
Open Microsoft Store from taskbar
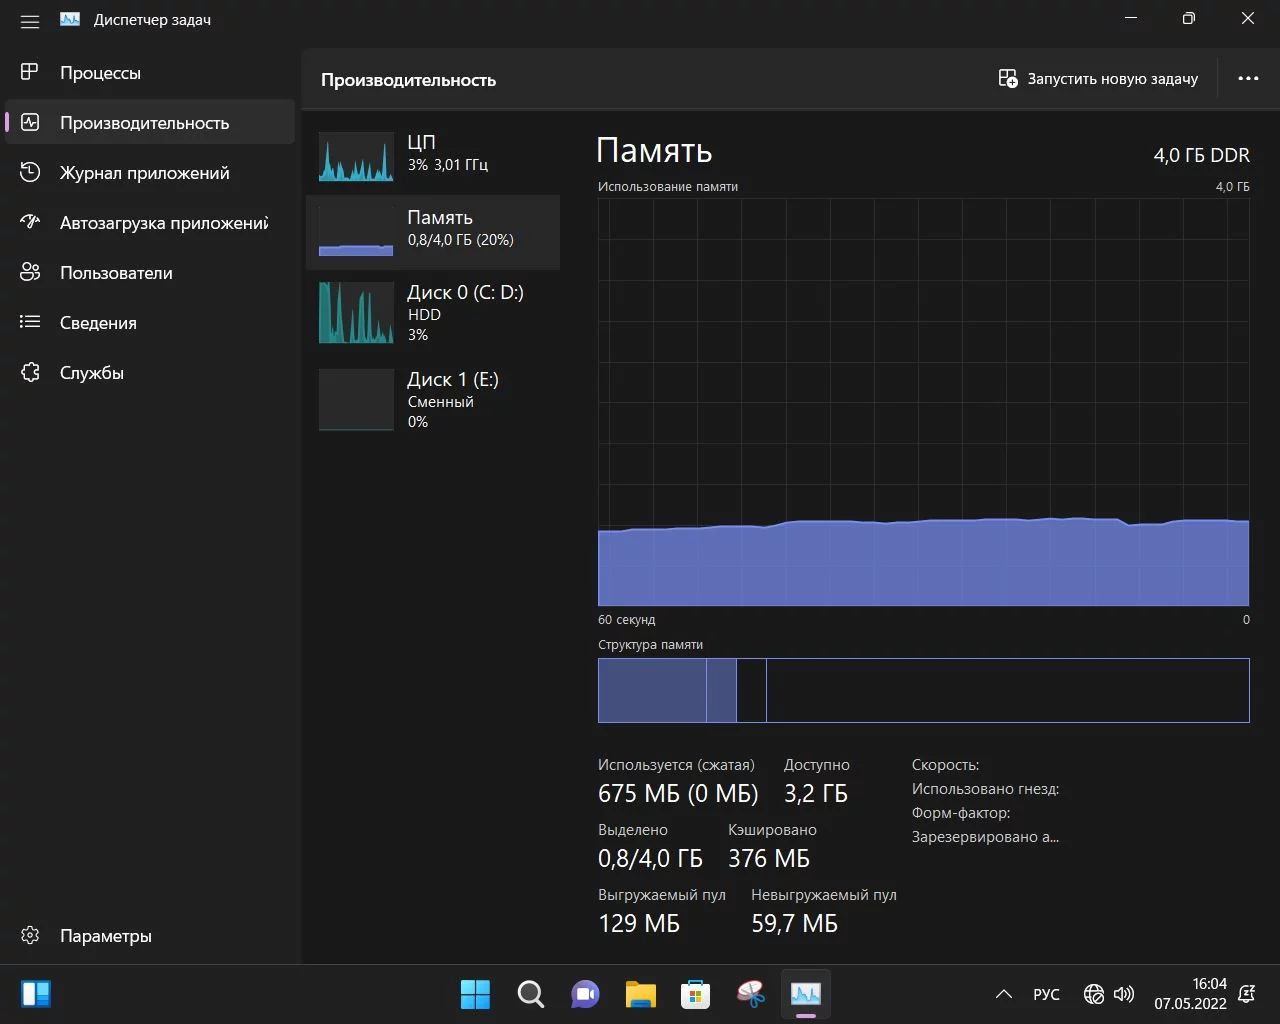(x=695, y=994)
